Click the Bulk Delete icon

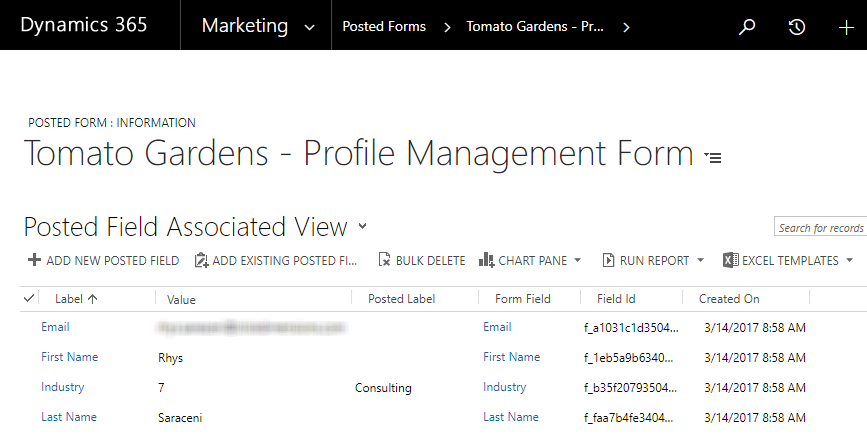pos(384,259)
